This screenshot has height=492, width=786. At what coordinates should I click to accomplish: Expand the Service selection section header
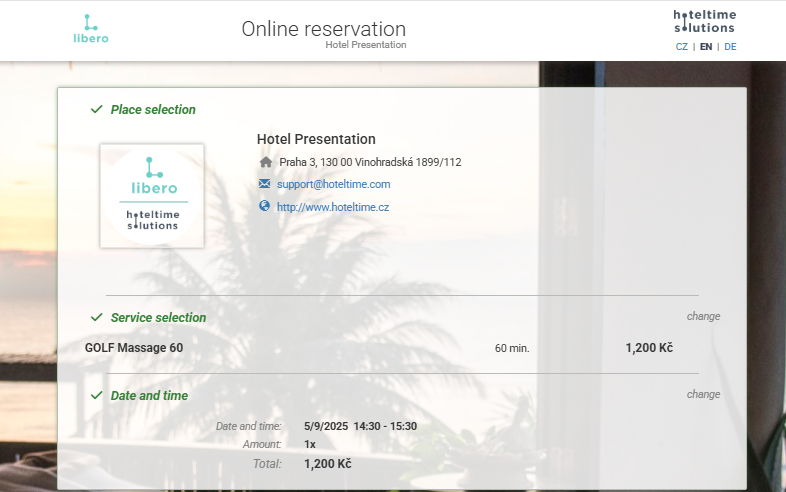(158, 318)
